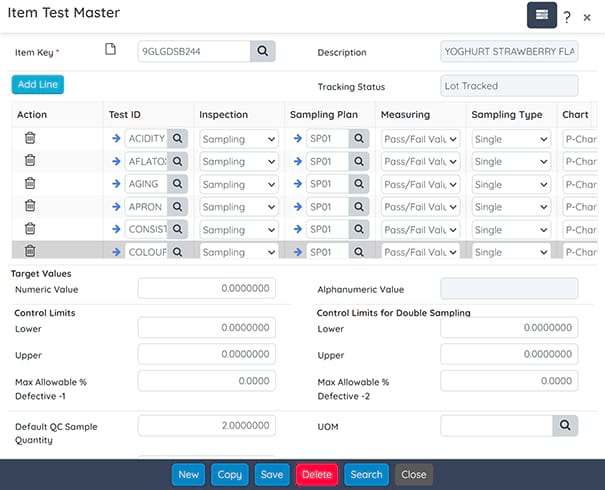The width and height of the screenshot is (605, 490).
Task: Delete the ACIDITY row with trash icon
Action: coord(30,138)
